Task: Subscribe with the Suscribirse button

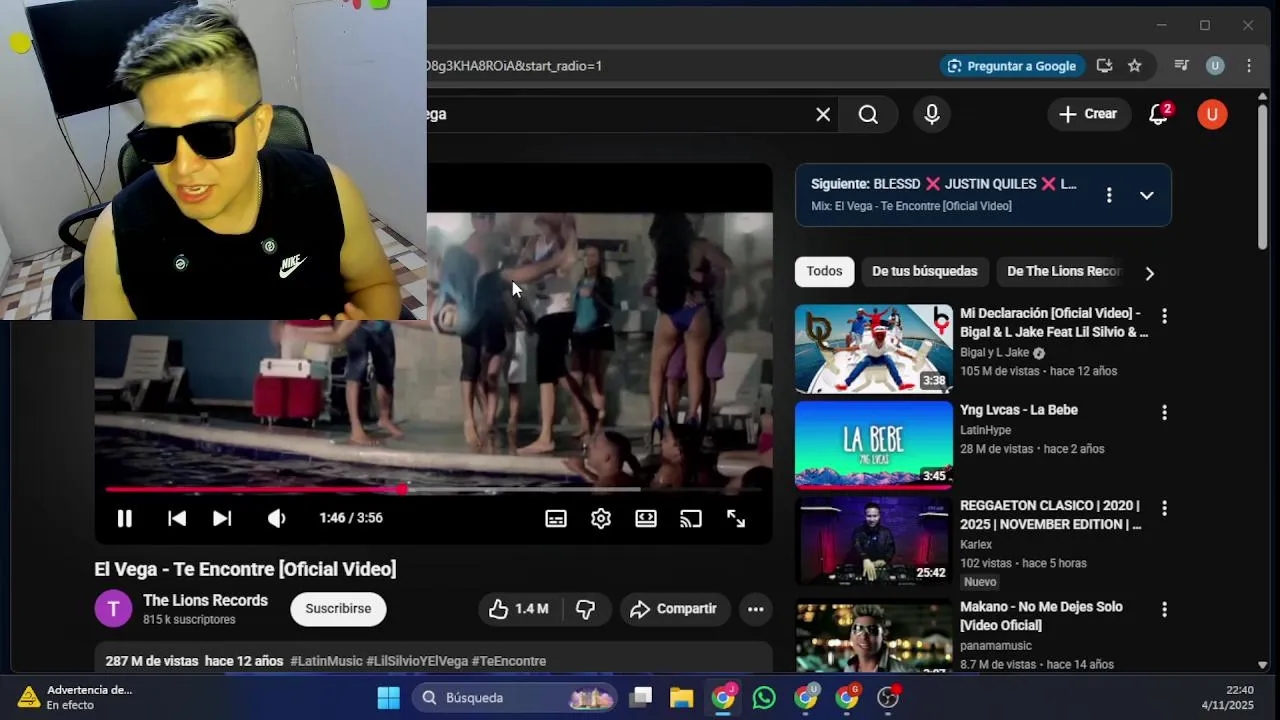Action: click(x=338, y=609)
